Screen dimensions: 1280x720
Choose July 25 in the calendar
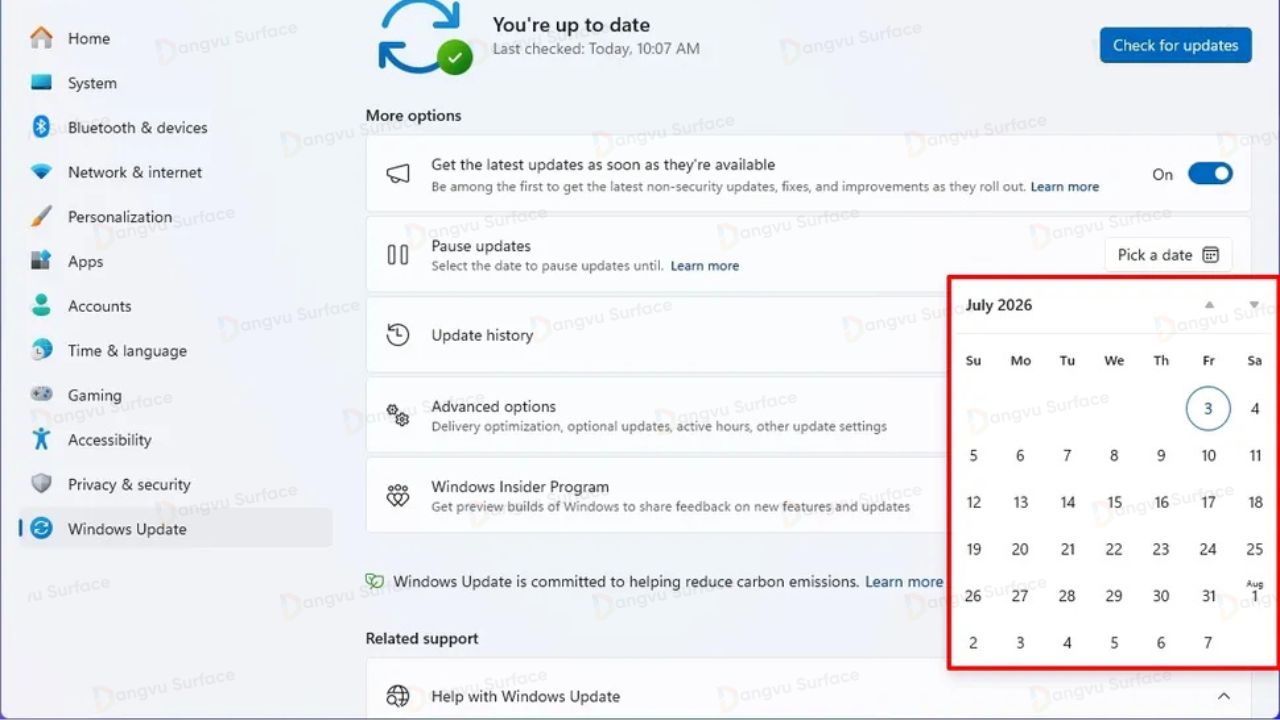tap(1255, 549)
